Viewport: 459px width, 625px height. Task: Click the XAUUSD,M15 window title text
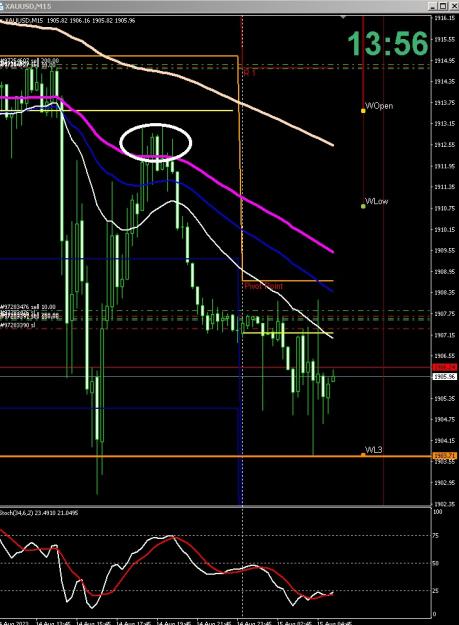28,6
